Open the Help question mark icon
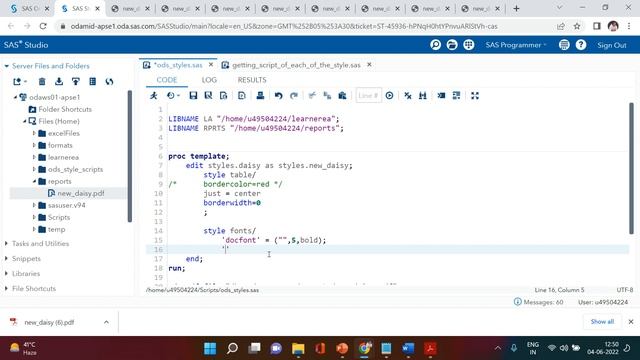Screen dimensions: 640x360 pos(581,45)
